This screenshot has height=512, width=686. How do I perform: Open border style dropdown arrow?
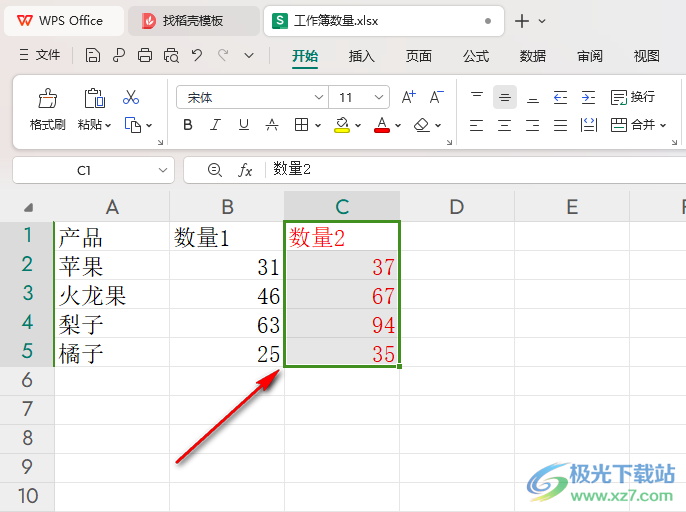318,126
